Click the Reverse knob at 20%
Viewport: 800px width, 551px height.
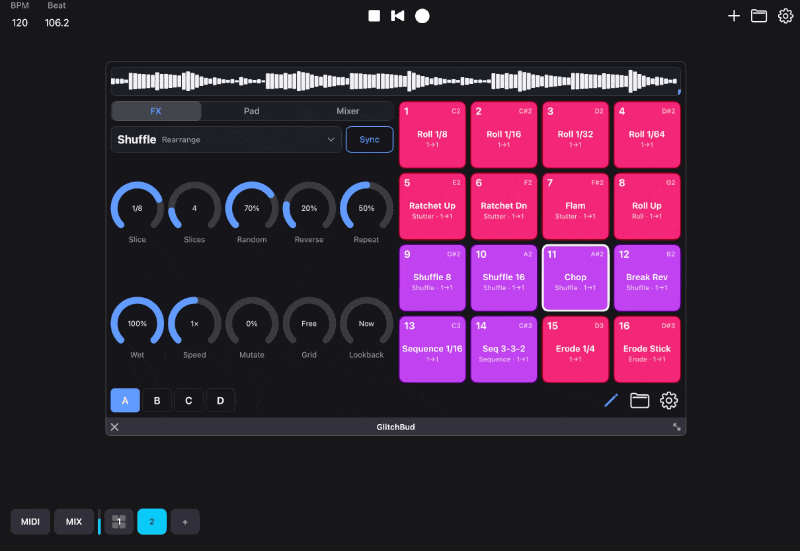pos(309,207)
